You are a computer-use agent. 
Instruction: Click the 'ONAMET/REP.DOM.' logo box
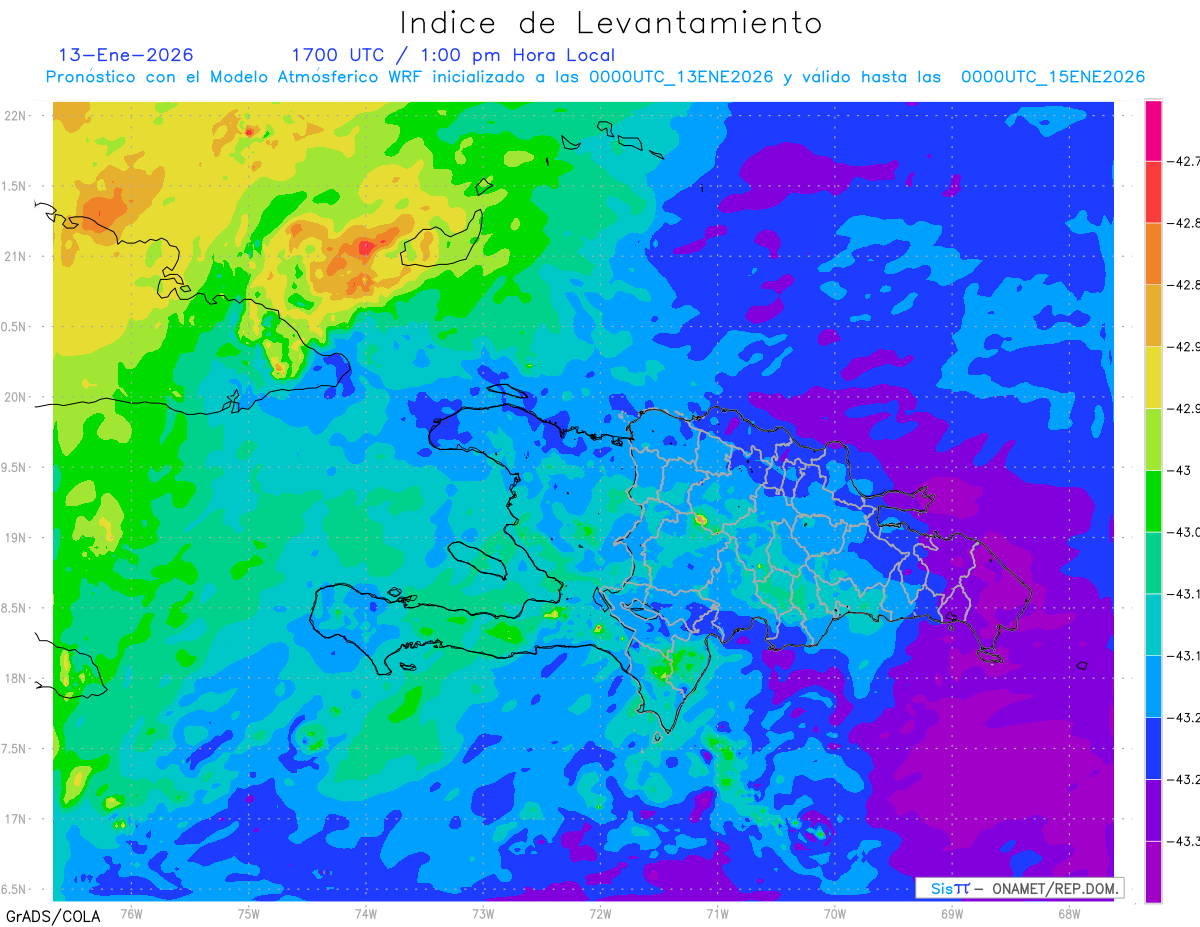1020,888
